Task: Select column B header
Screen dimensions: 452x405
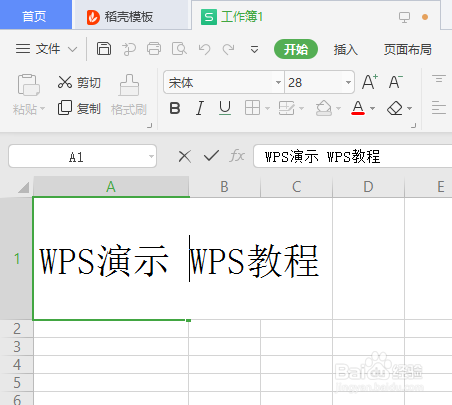Action: (x=225, y=187)
